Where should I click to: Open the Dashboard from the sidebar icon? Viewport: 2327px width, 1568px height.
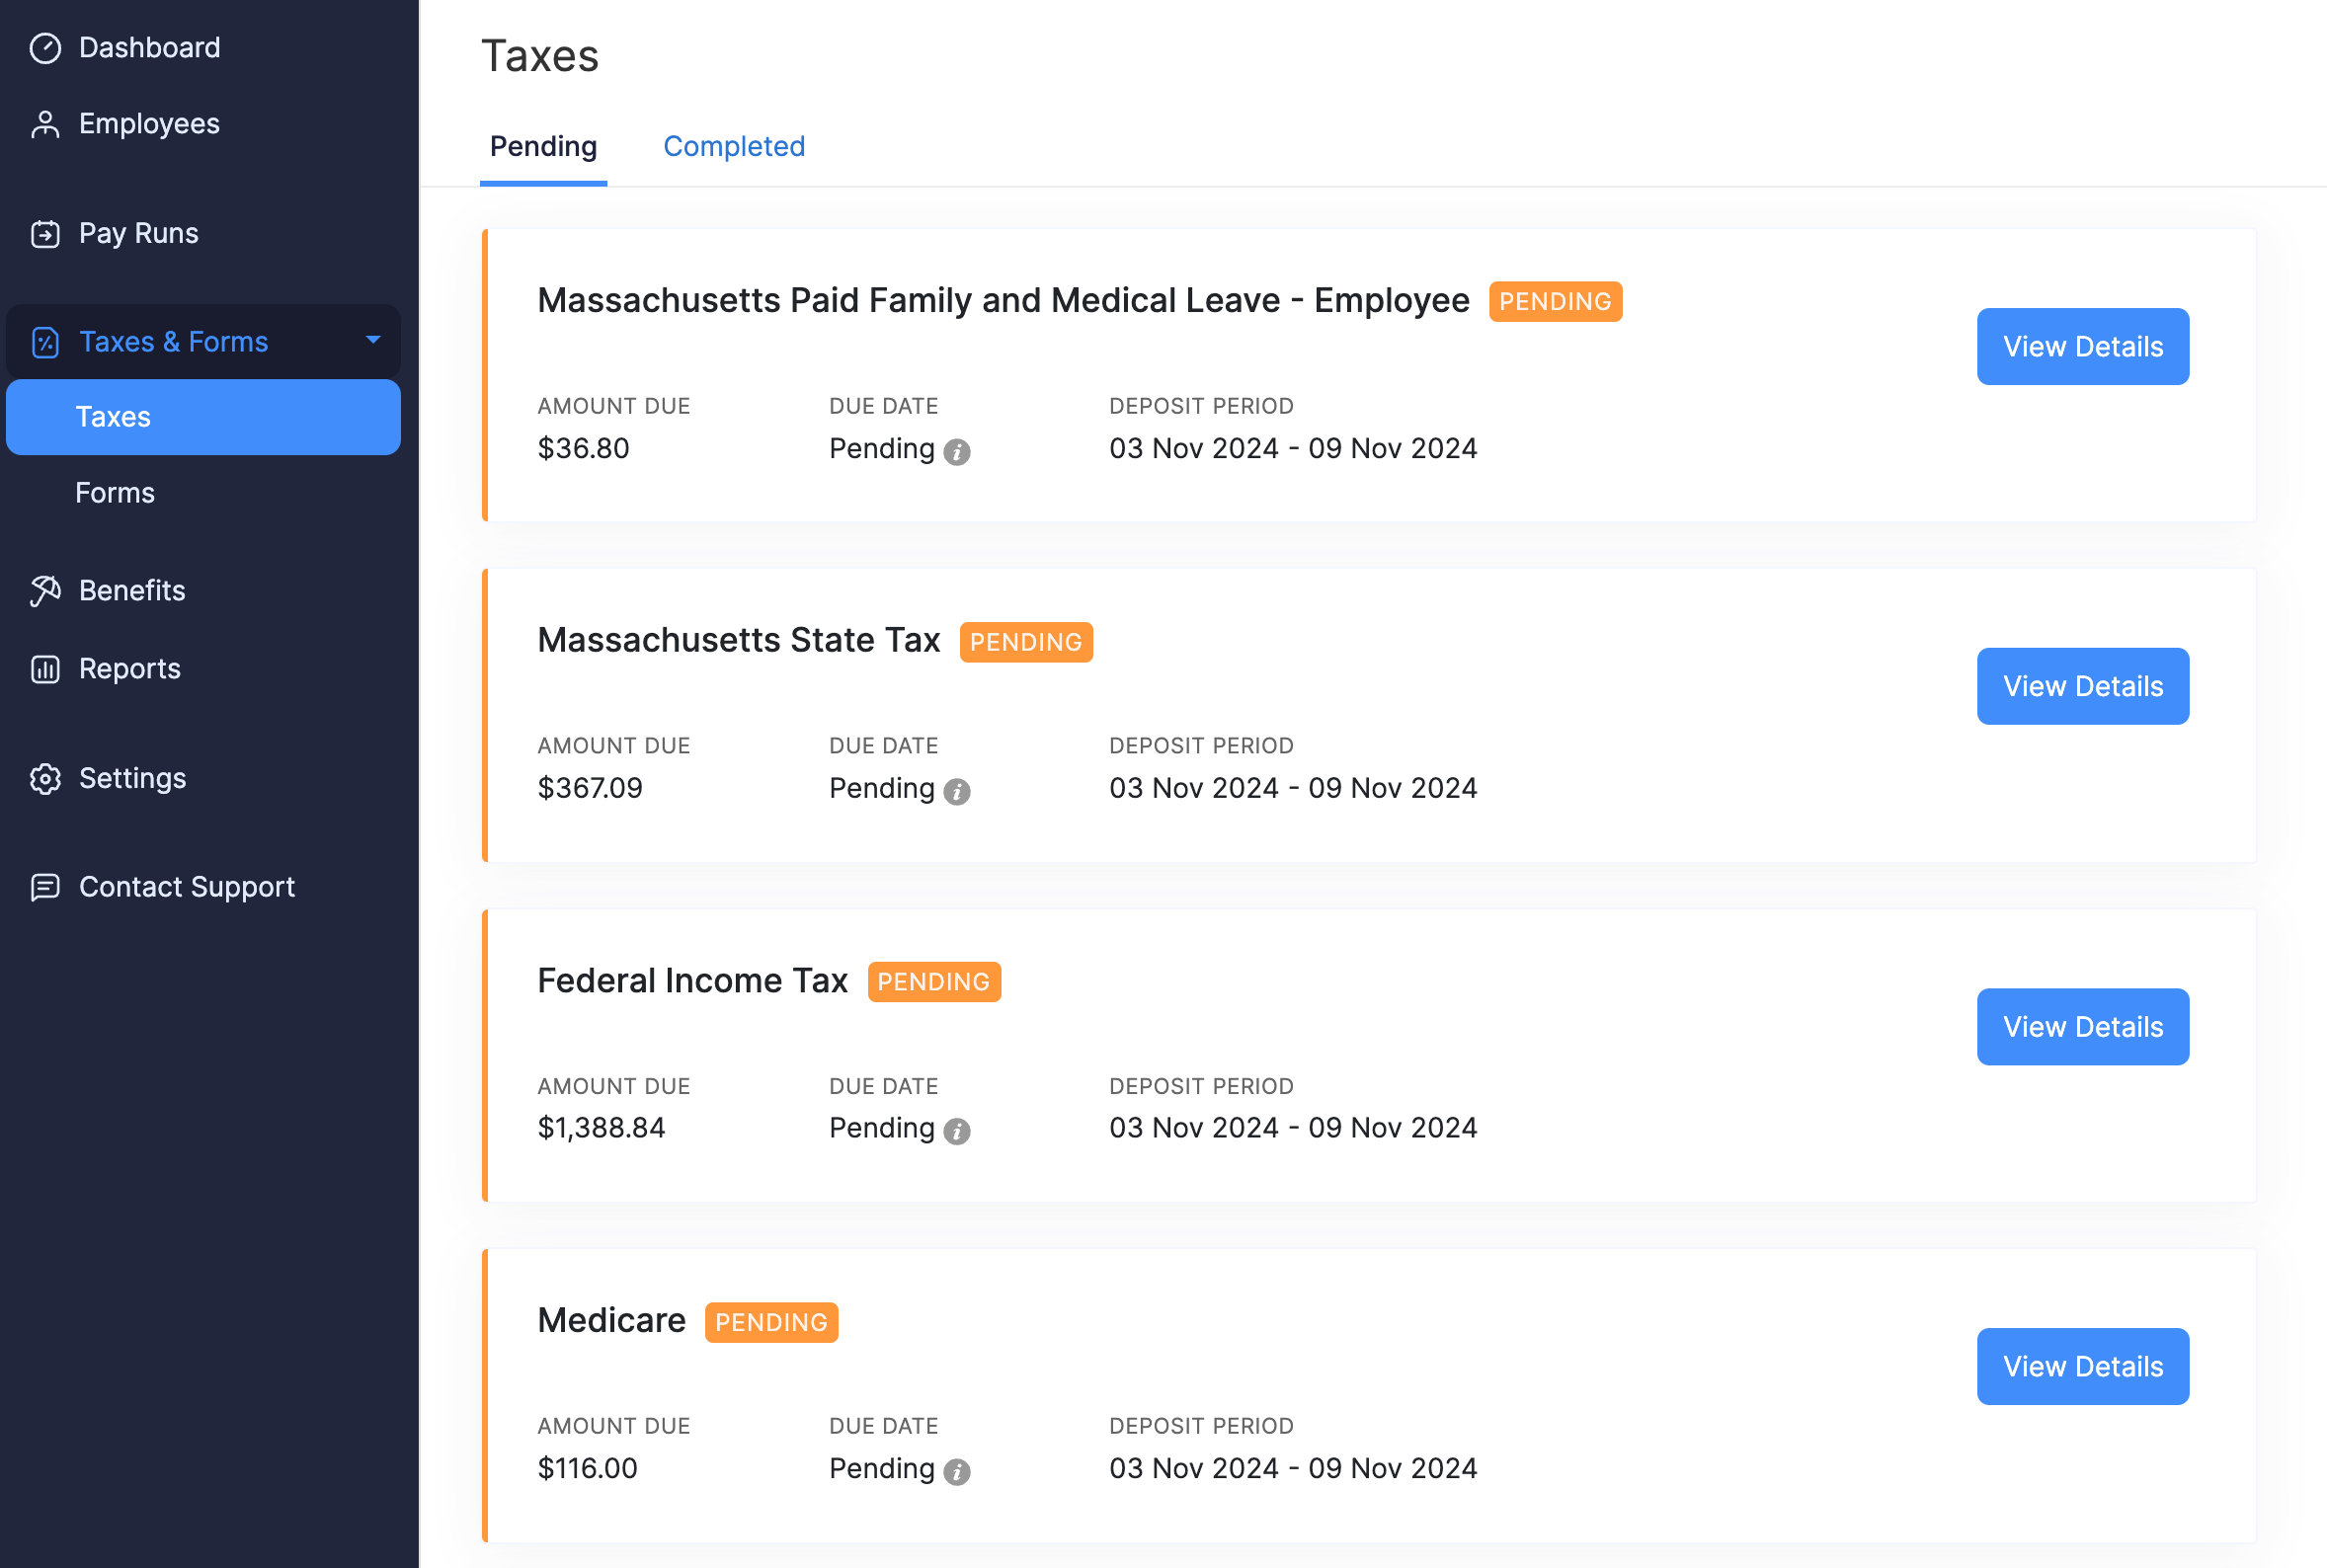click(45, 47)
